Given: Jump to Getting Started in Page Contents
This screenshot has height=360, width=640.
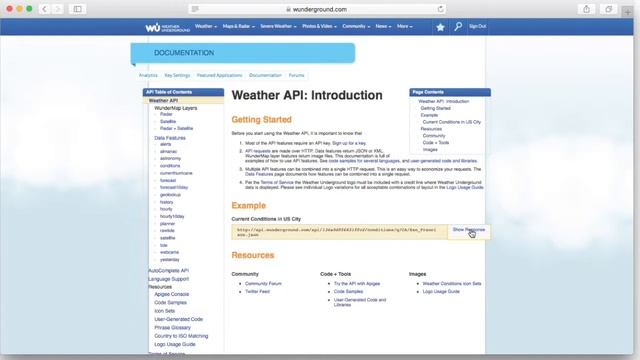Looking at the screenshot, I should point(436,108).
